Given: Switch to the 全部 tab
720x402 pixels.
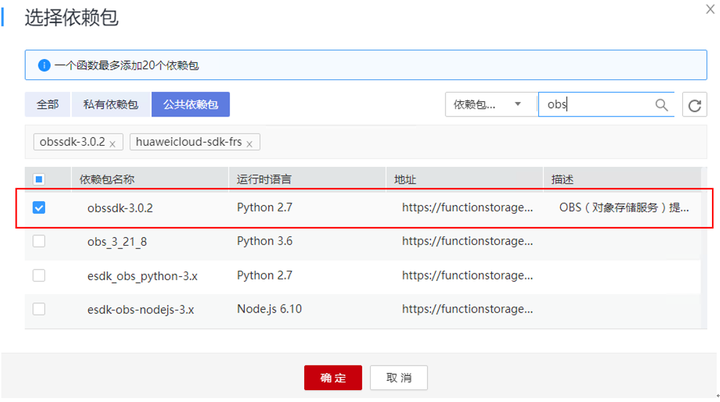Looking at the screenshot, I should point(47,104).
